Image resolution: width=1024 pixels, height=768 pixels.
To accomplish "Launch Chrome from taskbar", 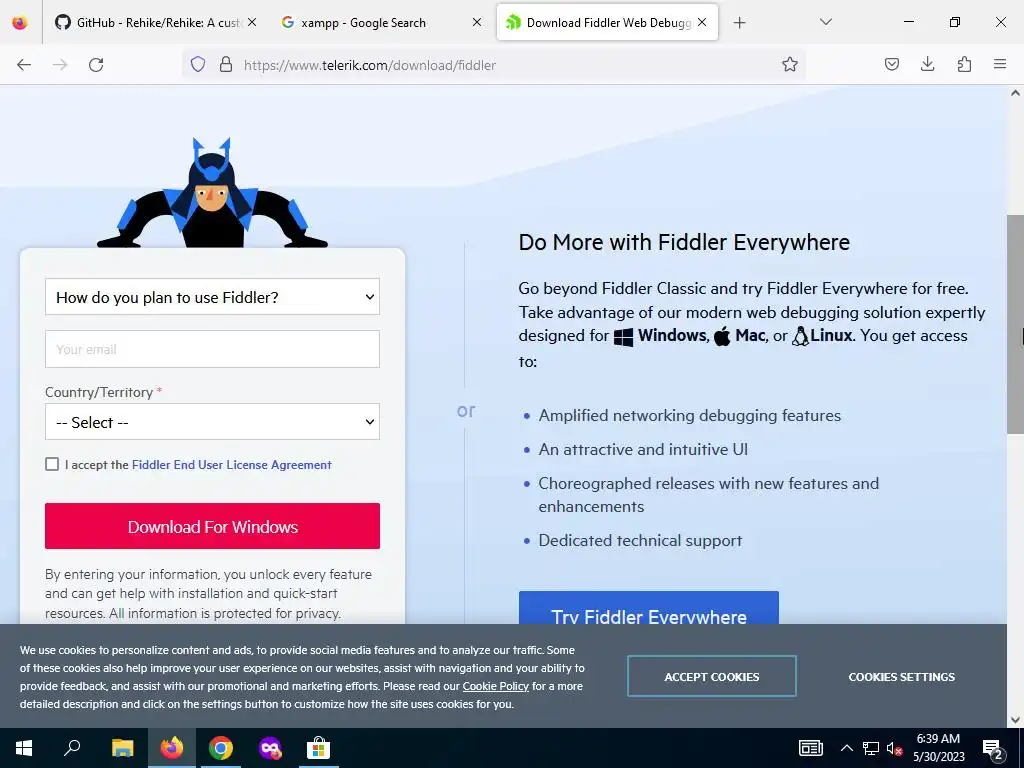I will 221,748.
